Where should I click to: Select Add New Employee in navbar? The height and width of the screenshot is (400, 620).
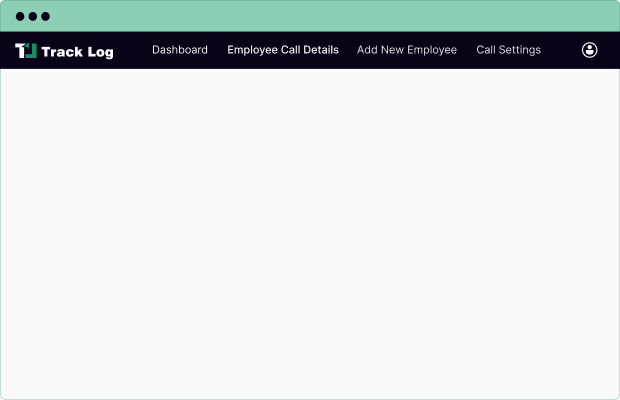(407, 50)
